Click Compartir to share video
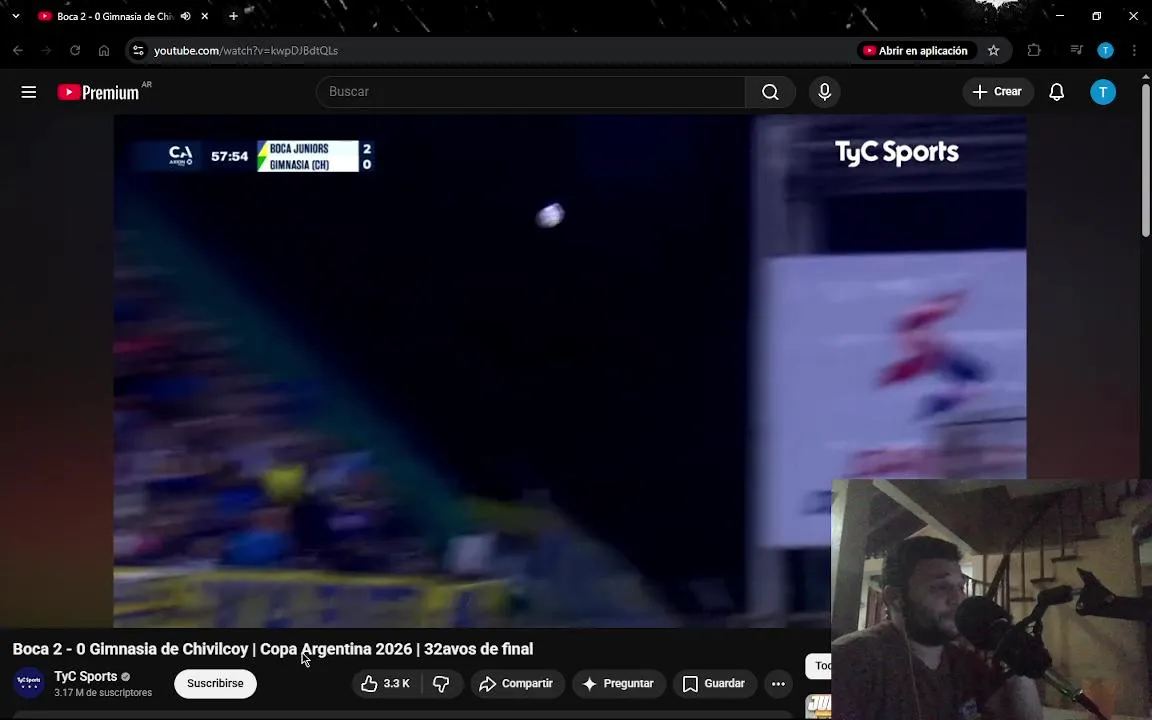Image resolution: width=1152 pixels, height=720 pixels. tap(517, 683)
